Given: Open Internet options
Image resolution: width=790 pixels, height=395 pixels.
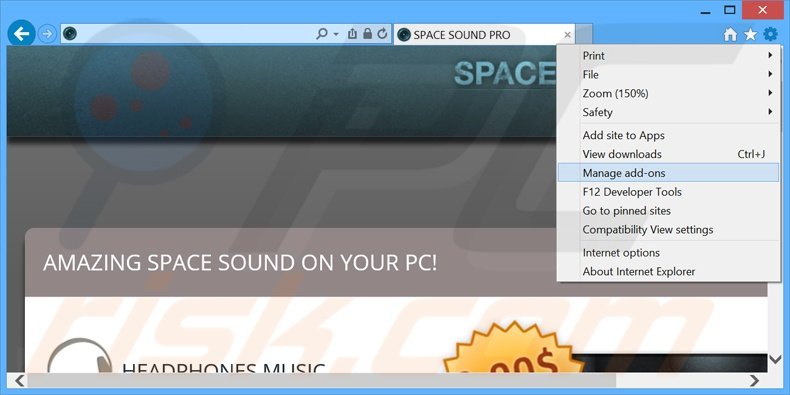Looking at the screenshot, I should click(669, 253).
